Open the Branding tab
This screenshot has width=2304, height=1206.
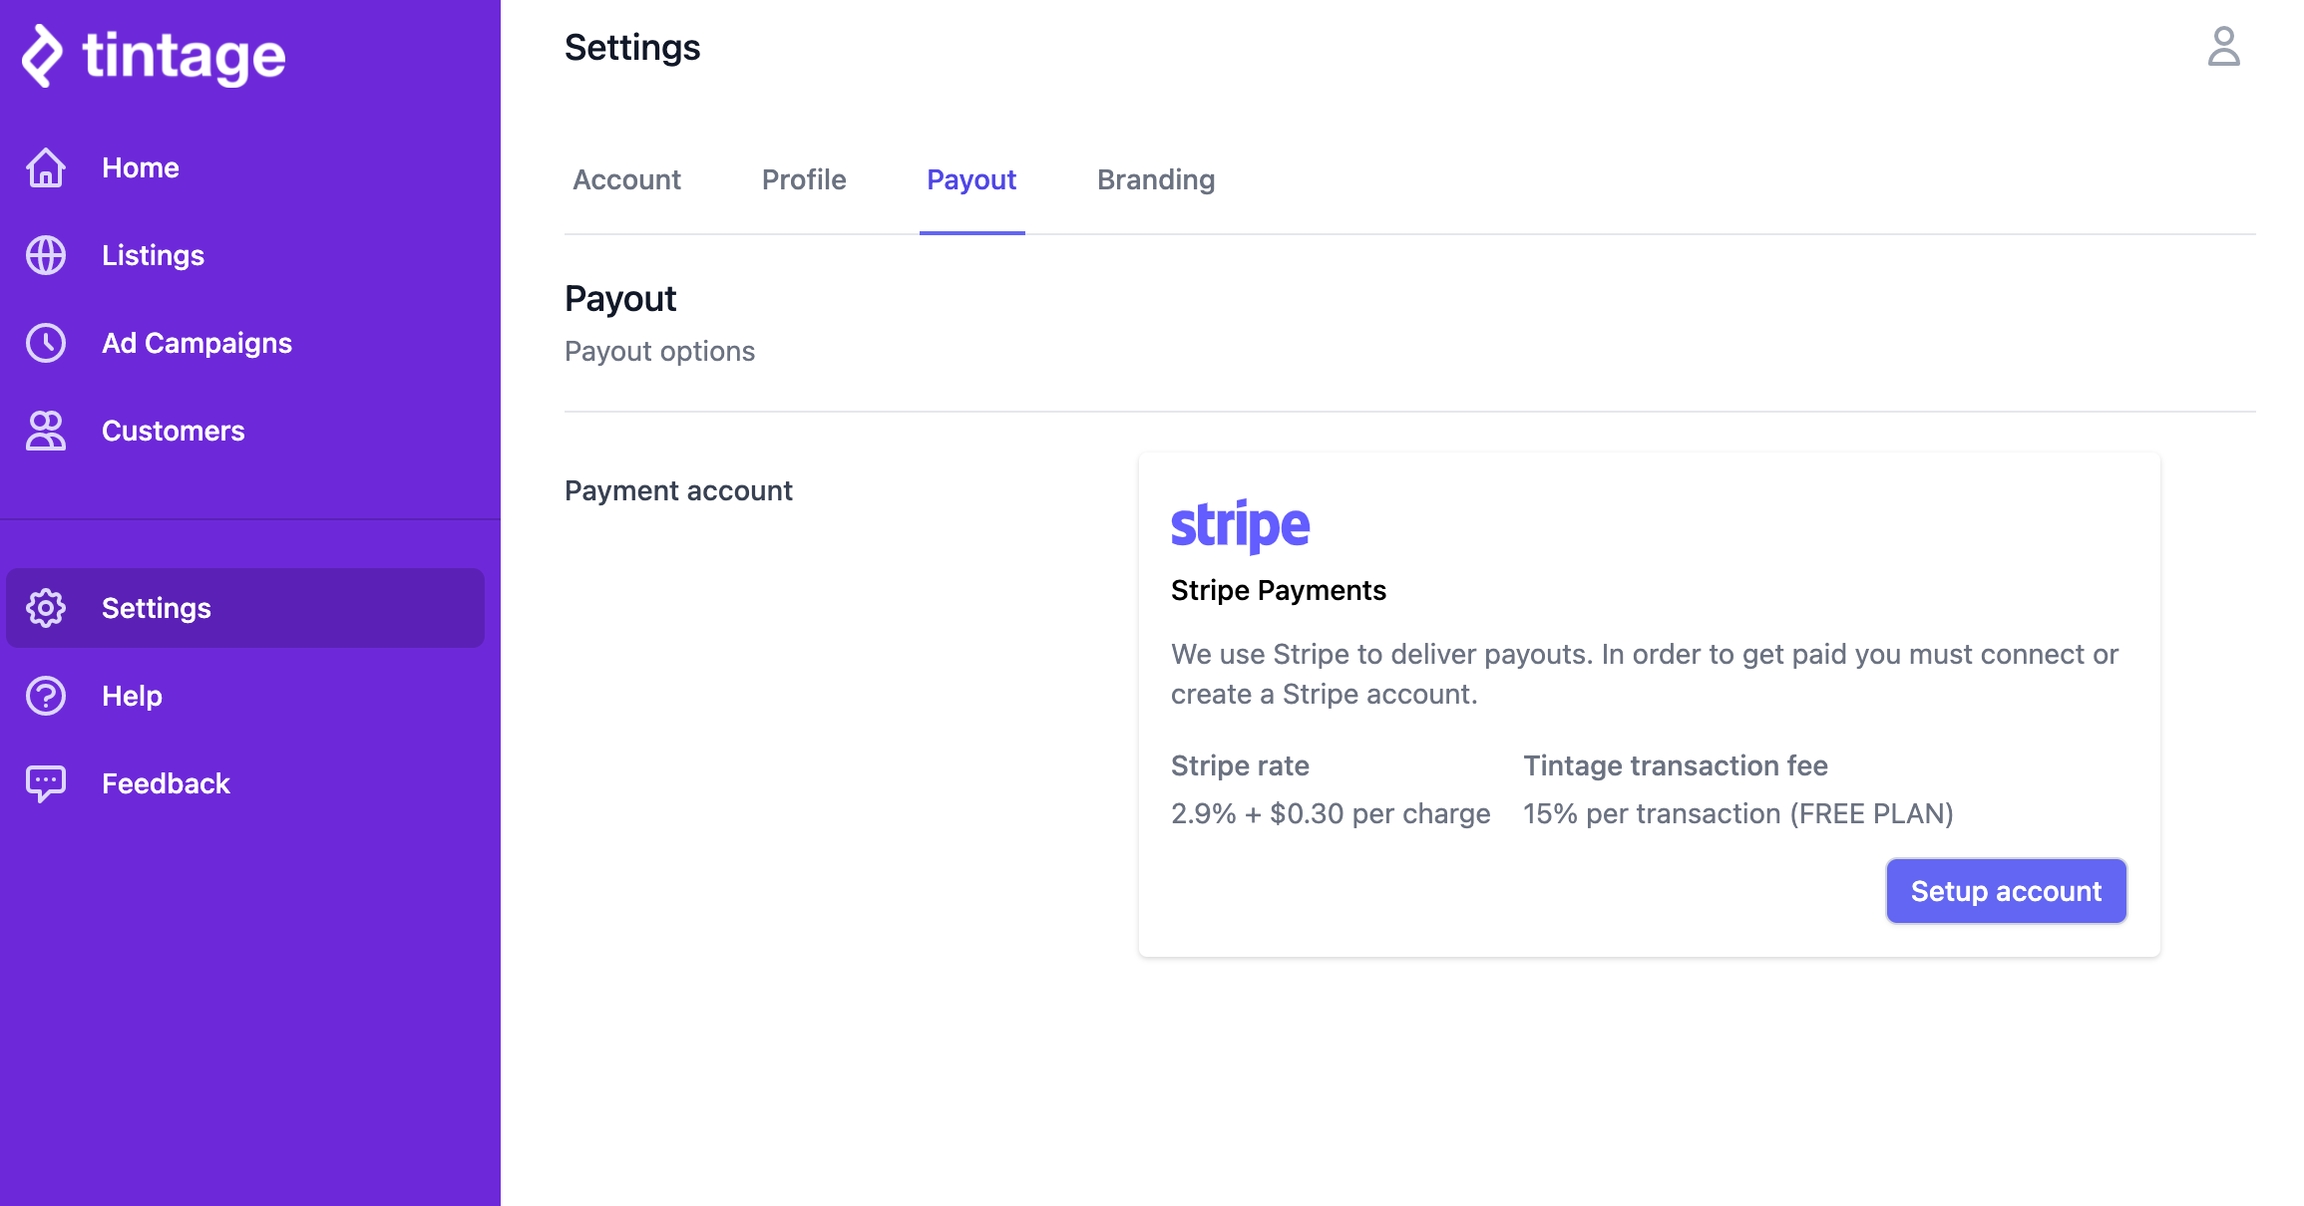click(1155, 180)
